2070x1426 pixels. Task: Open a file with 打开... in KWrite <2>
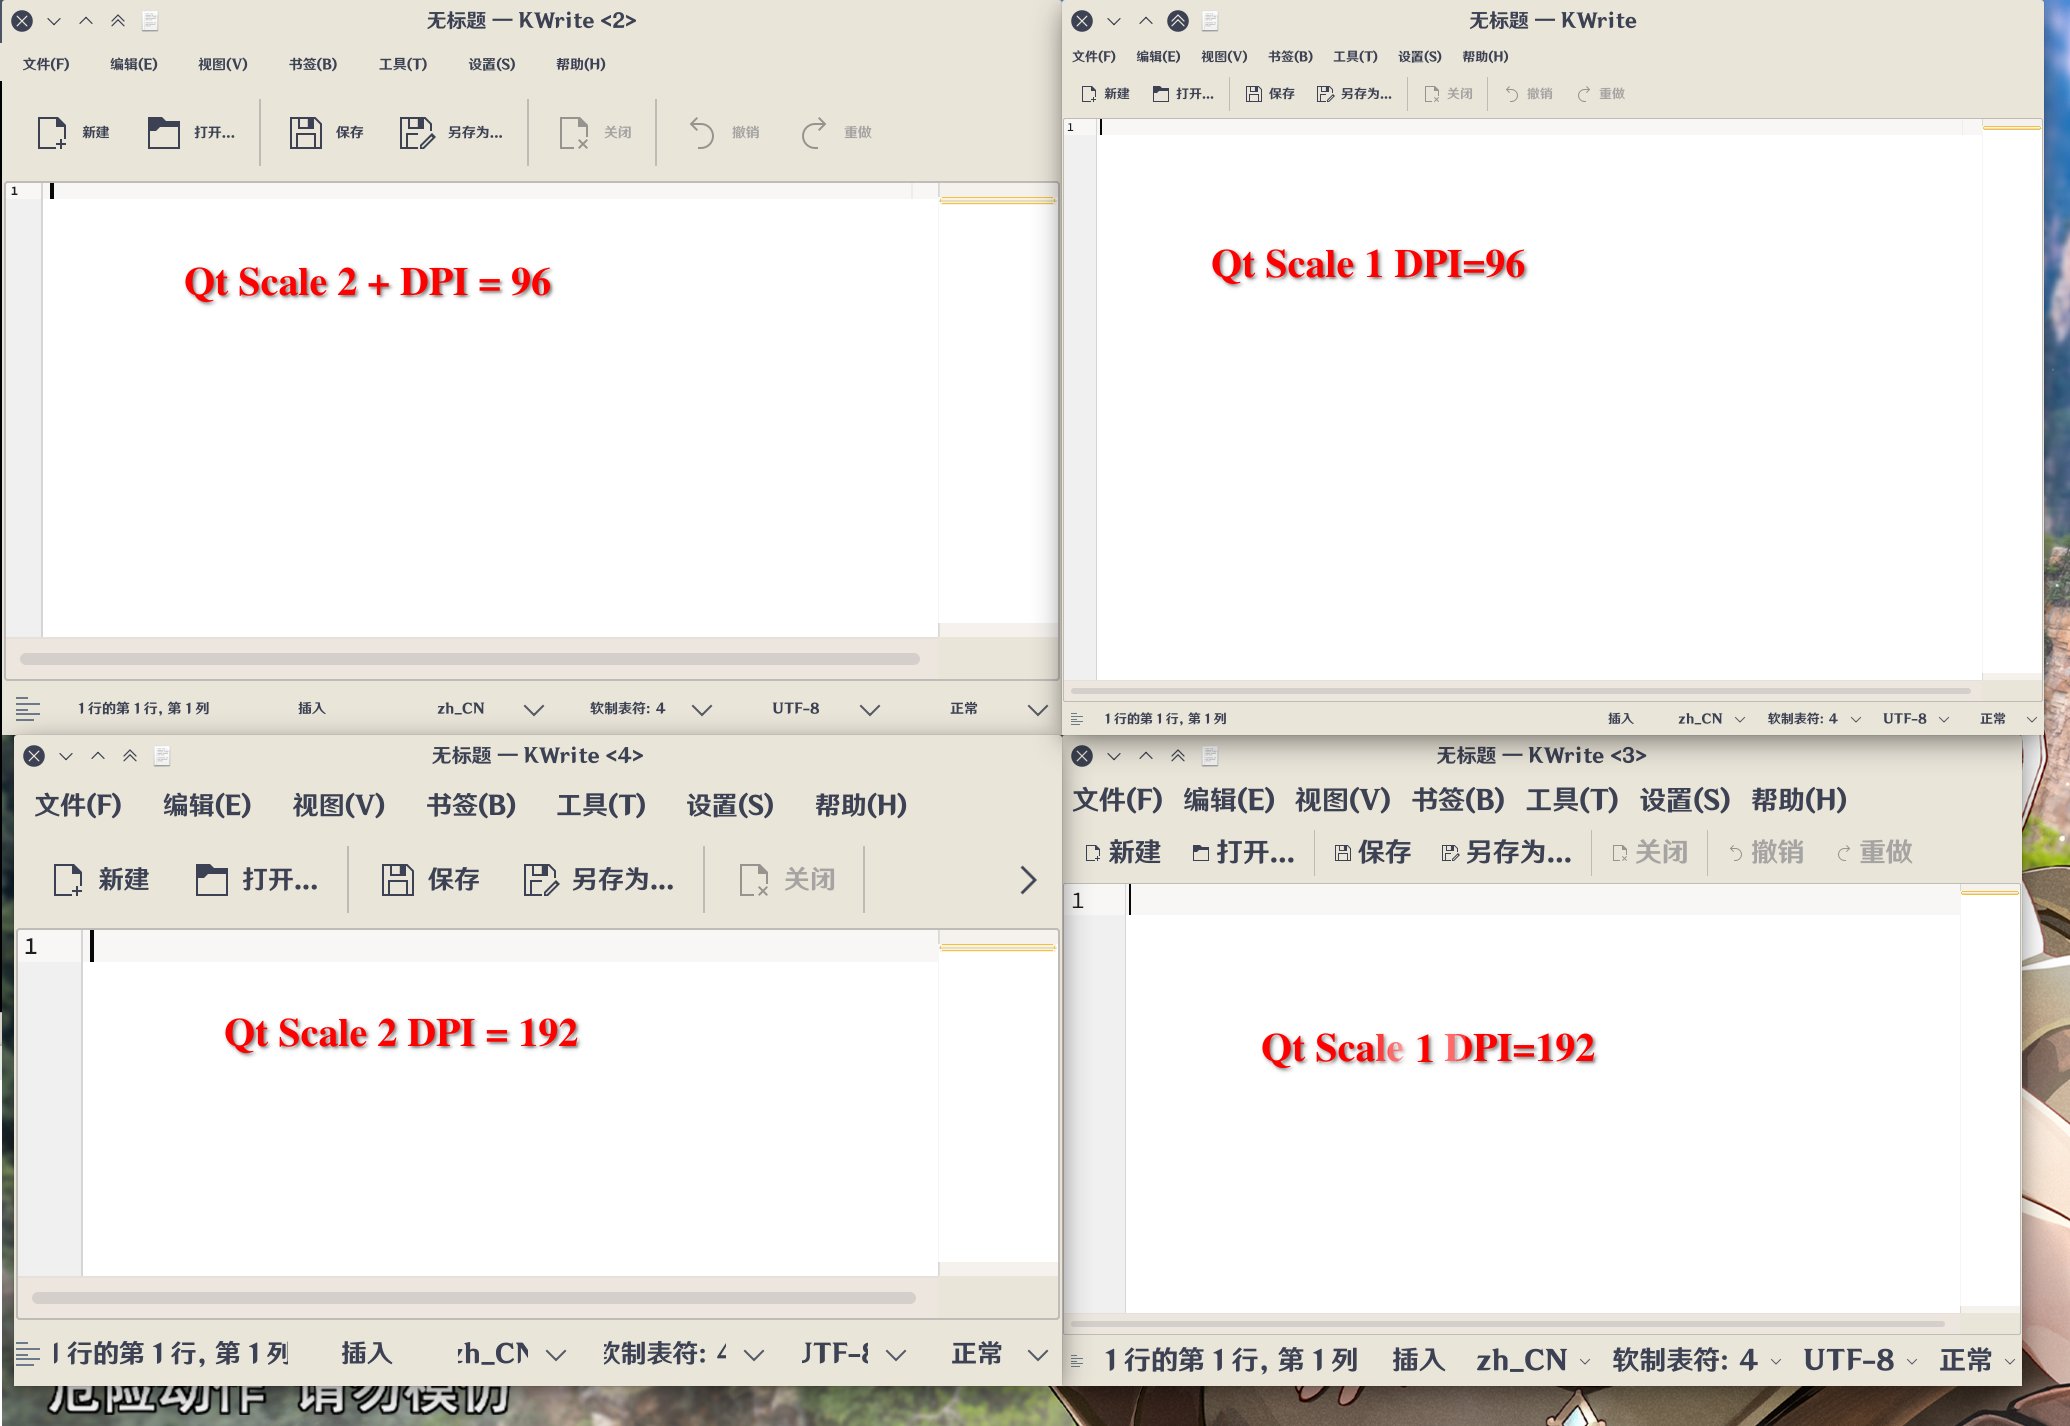click(191, 132)
